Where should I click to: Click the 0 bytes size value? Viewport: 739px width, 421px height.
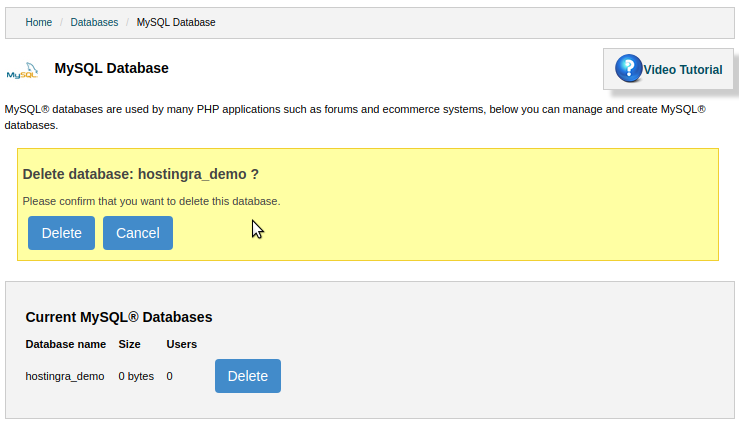click(136, 376)
